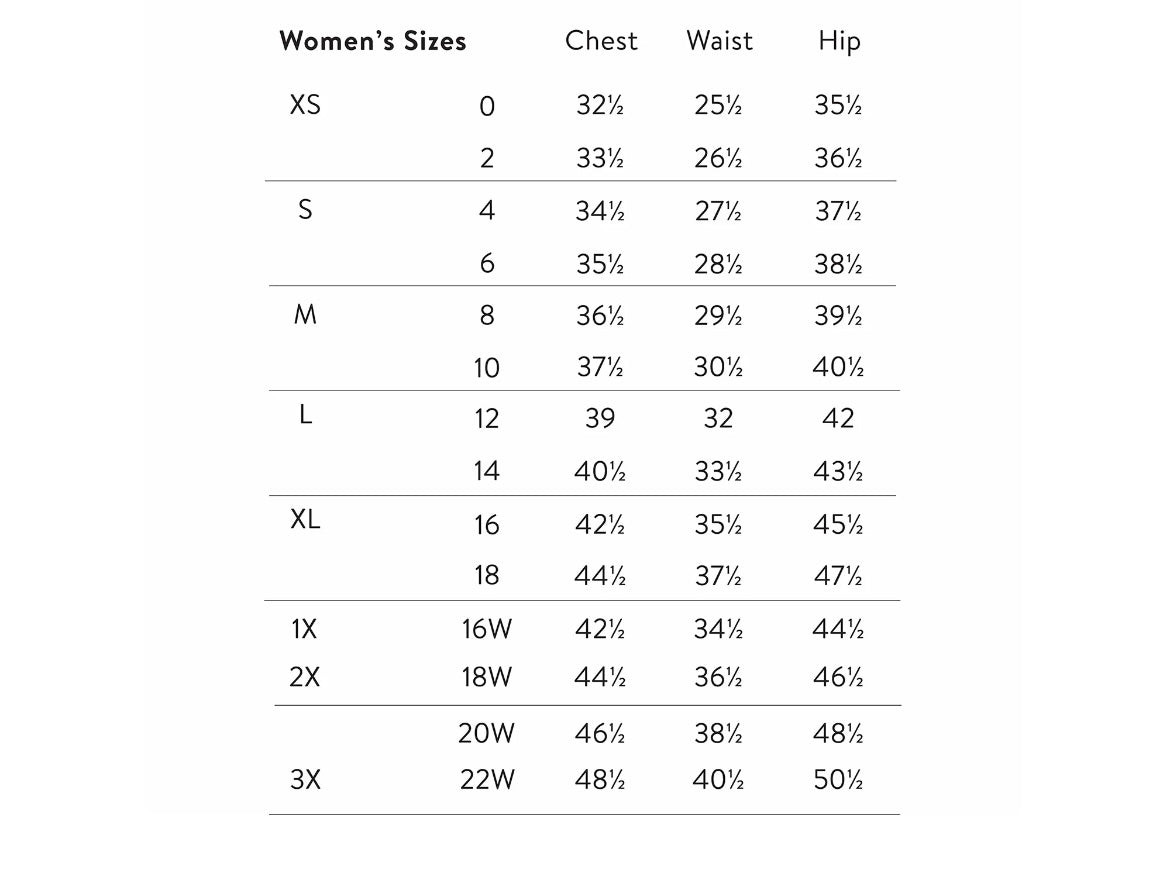
Task: Click the 22W size cell
Action: (x=487, y=780)
